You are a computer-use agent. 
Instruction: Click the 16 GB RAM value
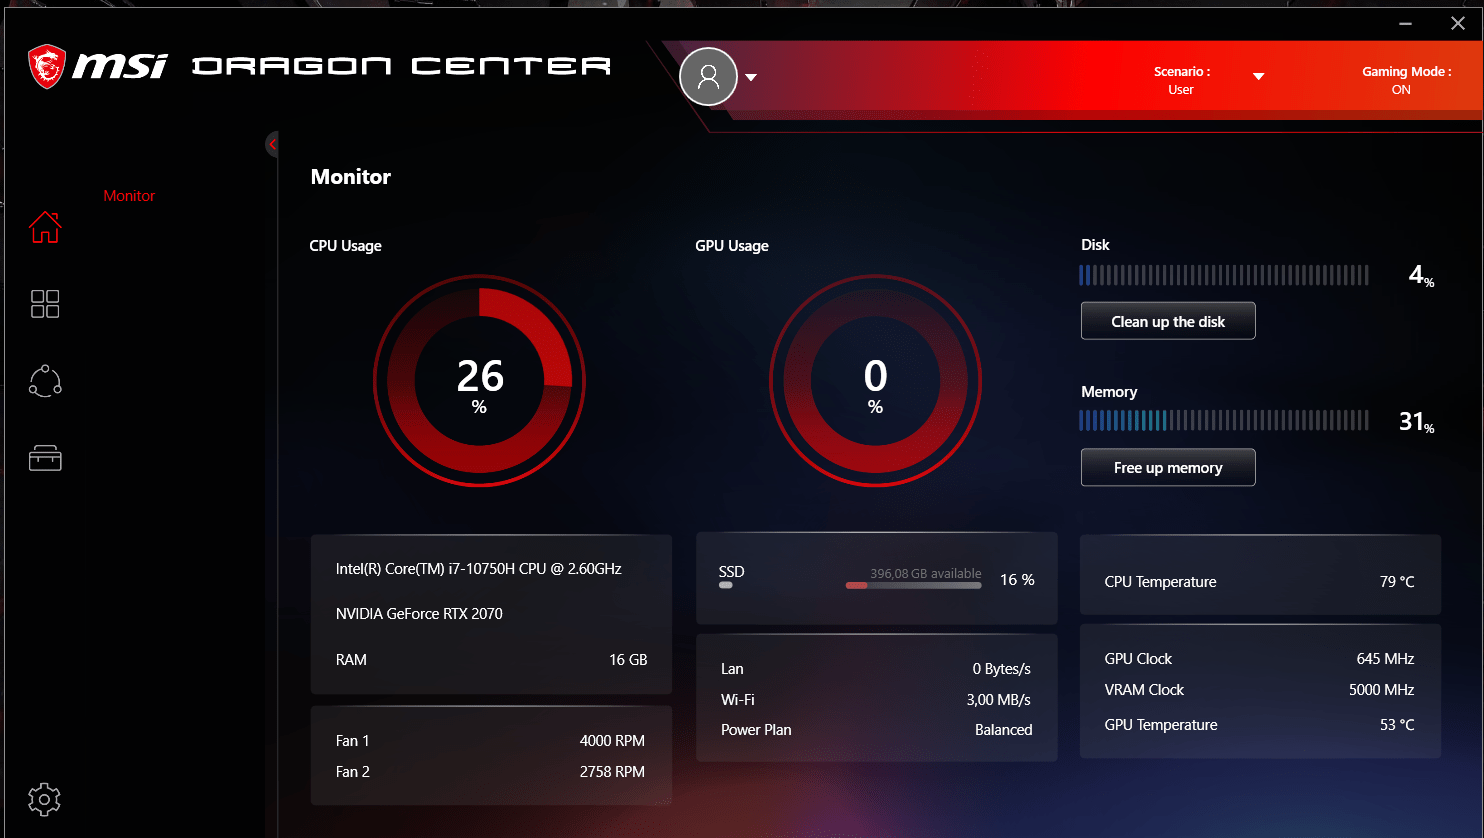coord(628,660)
